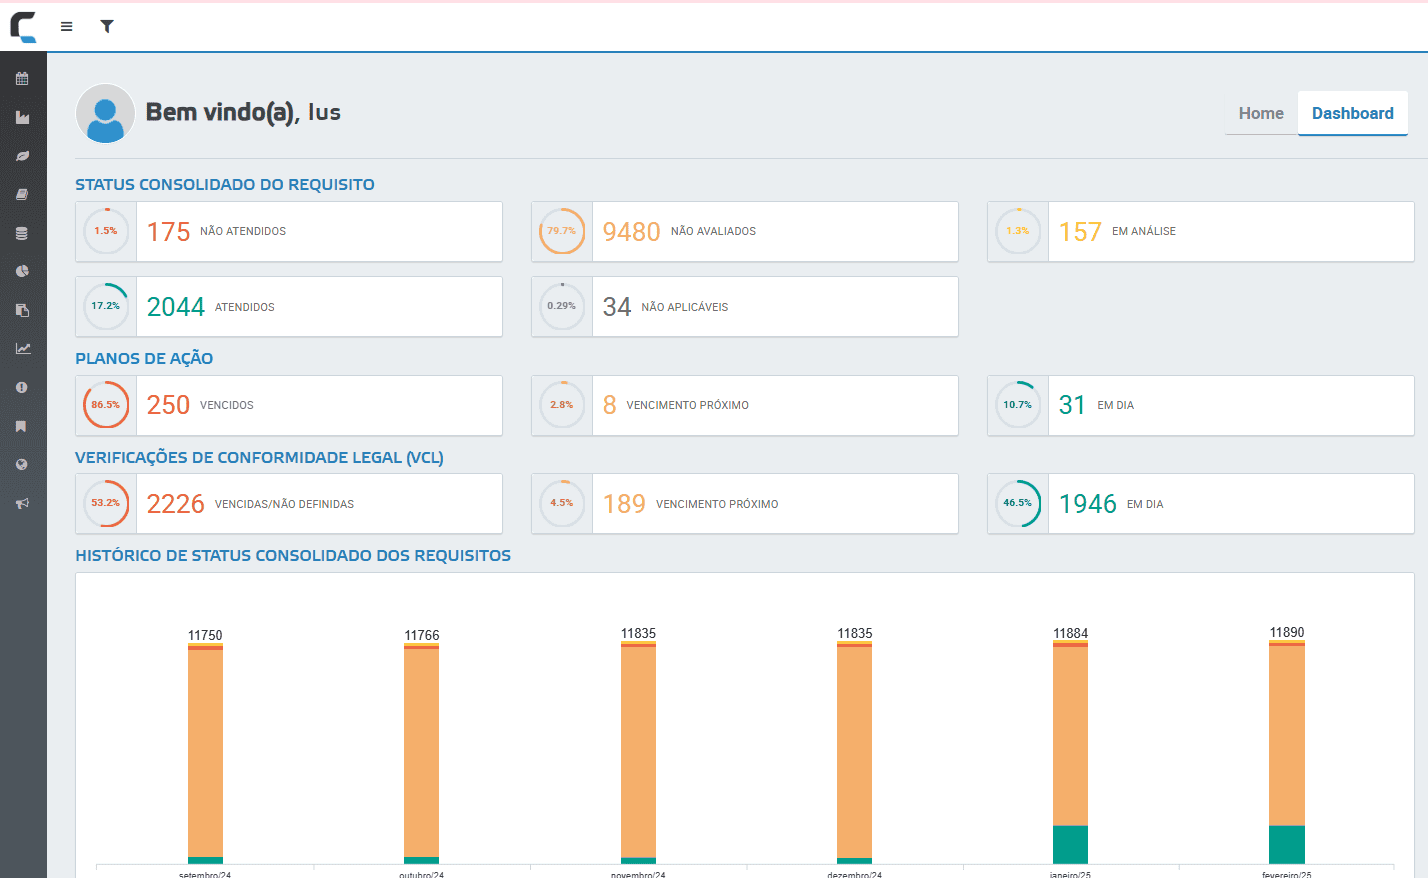Screen dimensions: 1428x878
Task: Toggle the hamburger menu in the top bar
Action: coord(67,27)
